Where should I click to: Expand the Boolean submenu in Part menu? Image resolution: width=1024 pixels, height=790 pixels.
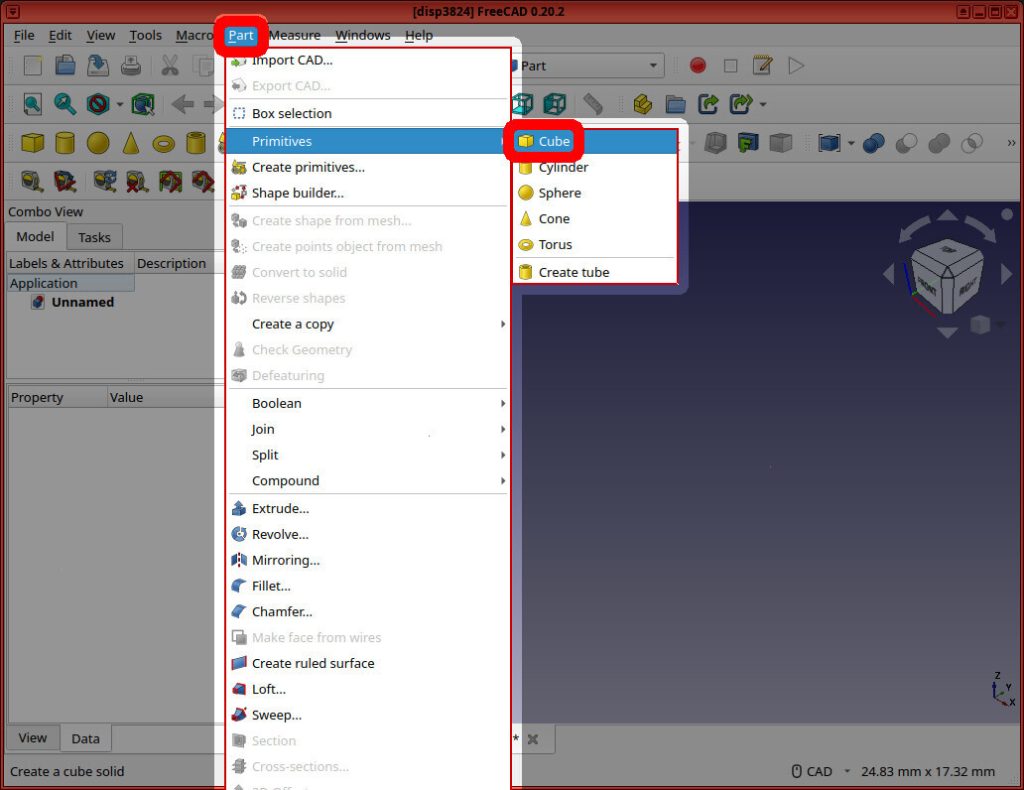click(276, 403)
